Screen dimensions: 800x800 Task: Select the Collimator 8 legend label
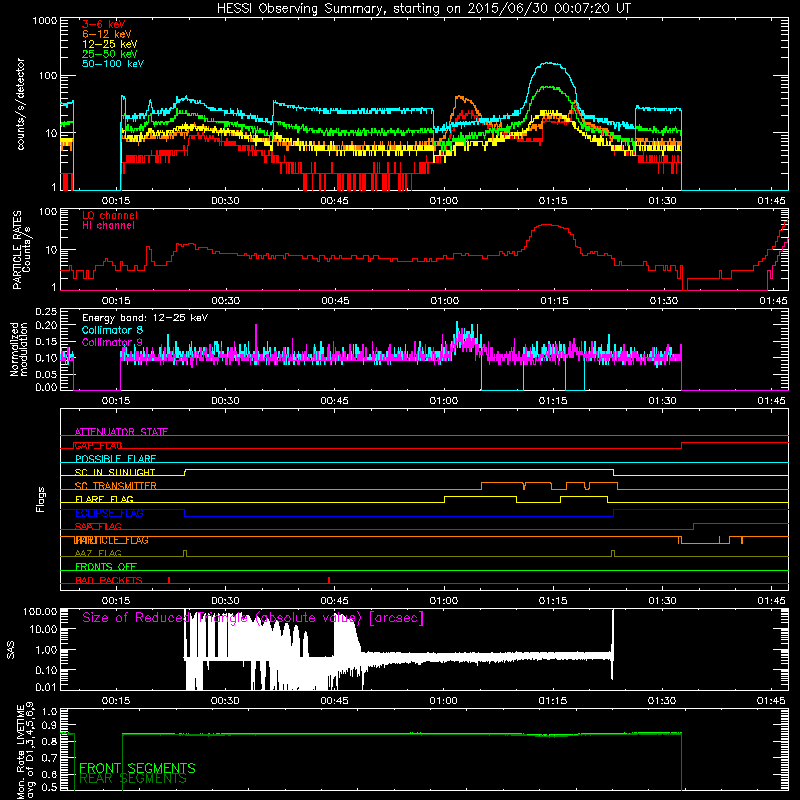tap(112, 330)
